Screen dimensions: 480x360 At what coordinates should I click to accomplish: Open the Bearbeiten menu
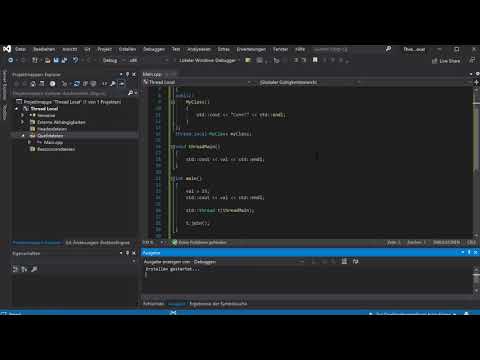point(44,49)
